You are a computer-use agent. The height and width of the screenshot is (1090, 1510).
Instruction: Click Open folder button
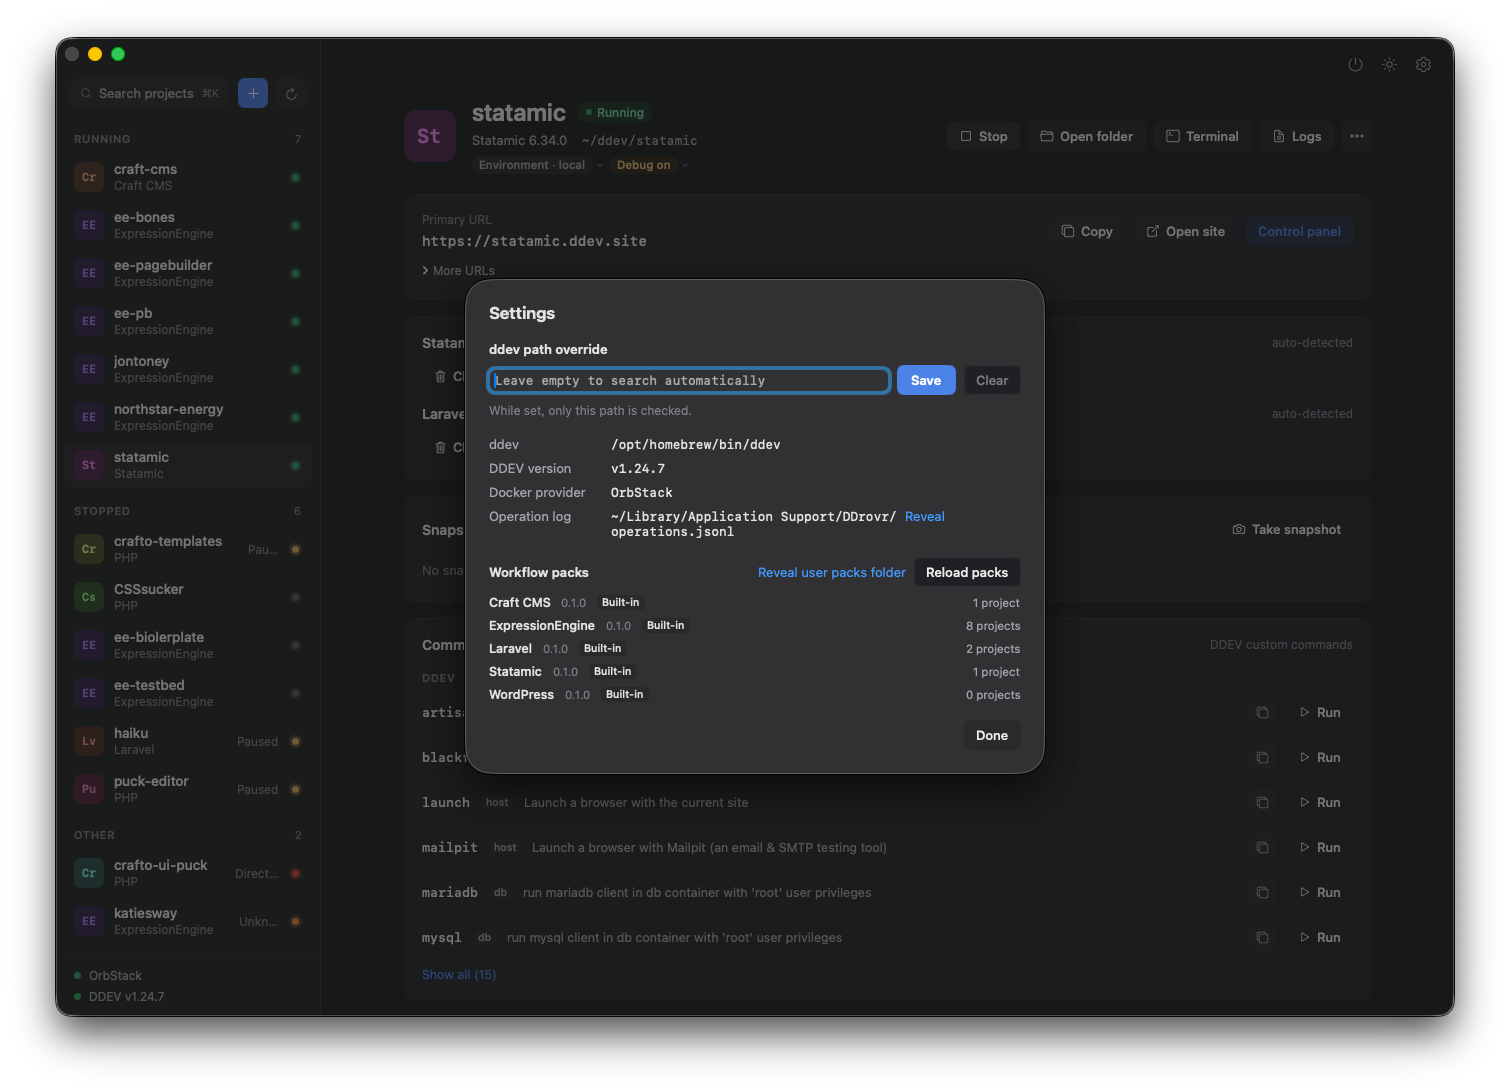tap(1086, 136)
